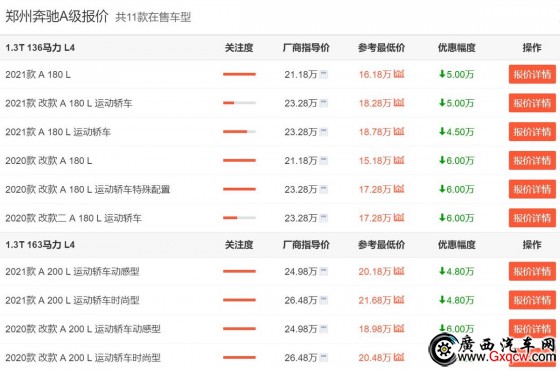Open 报价详情 for 2021款 A 200 L 运动轿车动感型

pyautogui.click(x=532, y=271)
